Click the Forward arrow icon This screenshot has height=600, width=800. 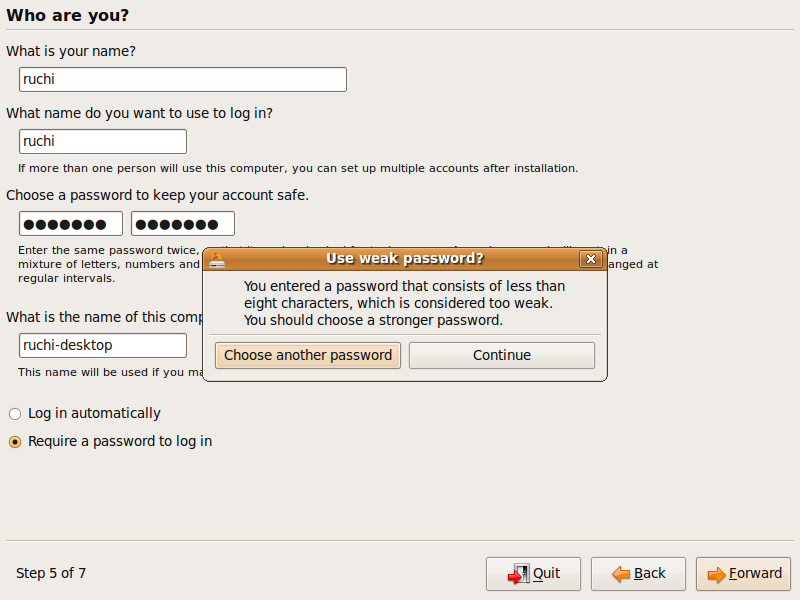tap(715, 574)
